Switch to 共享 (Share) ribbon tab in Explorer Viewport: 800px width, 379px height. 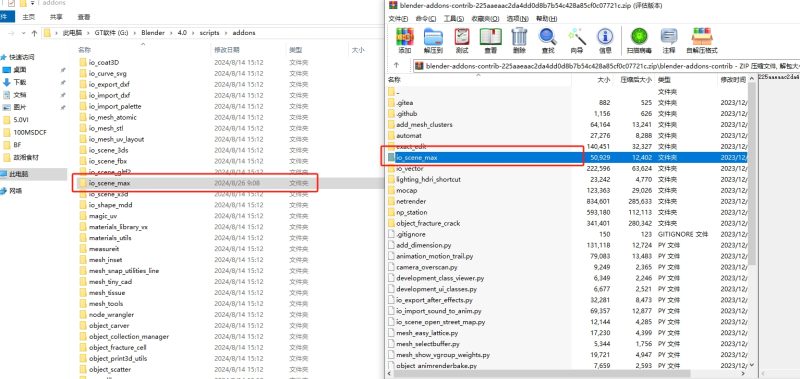click(56, 17)
